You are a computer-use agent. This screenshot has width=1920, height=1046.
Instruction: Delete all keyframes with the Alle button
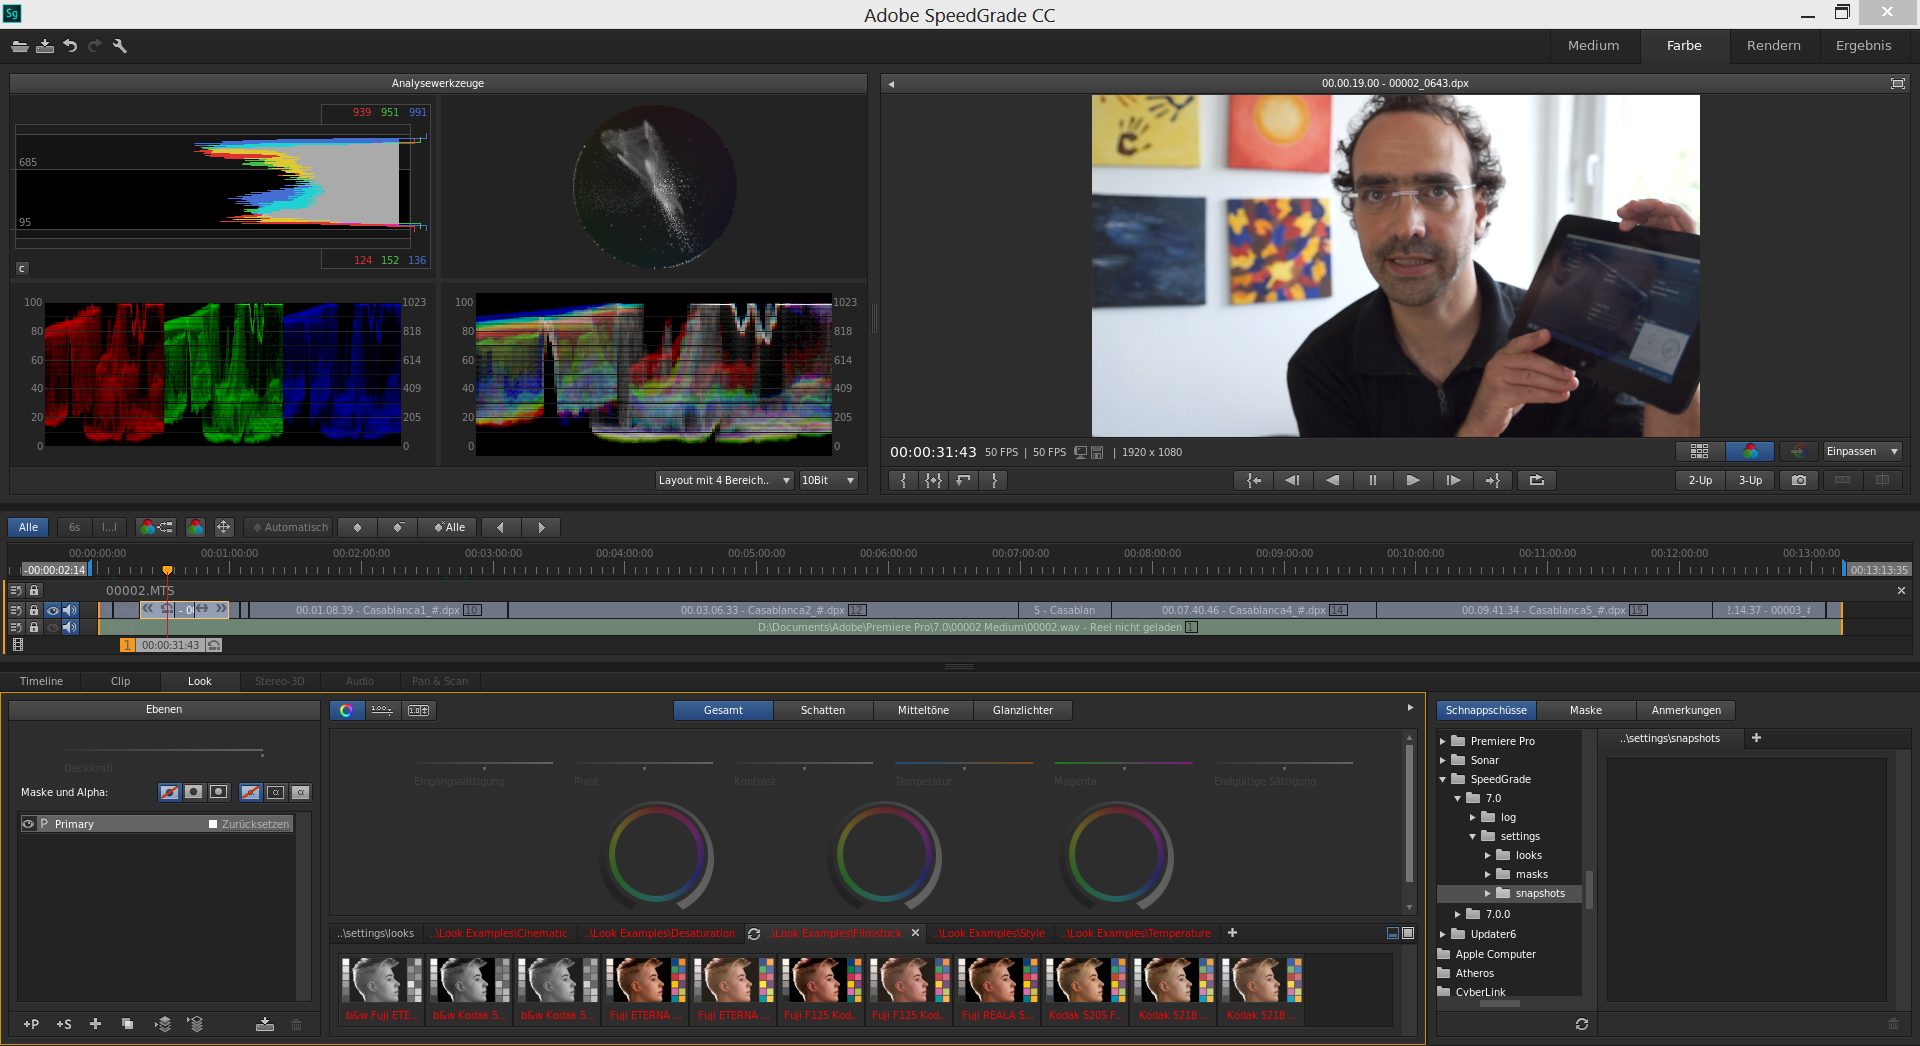(449, 527)
